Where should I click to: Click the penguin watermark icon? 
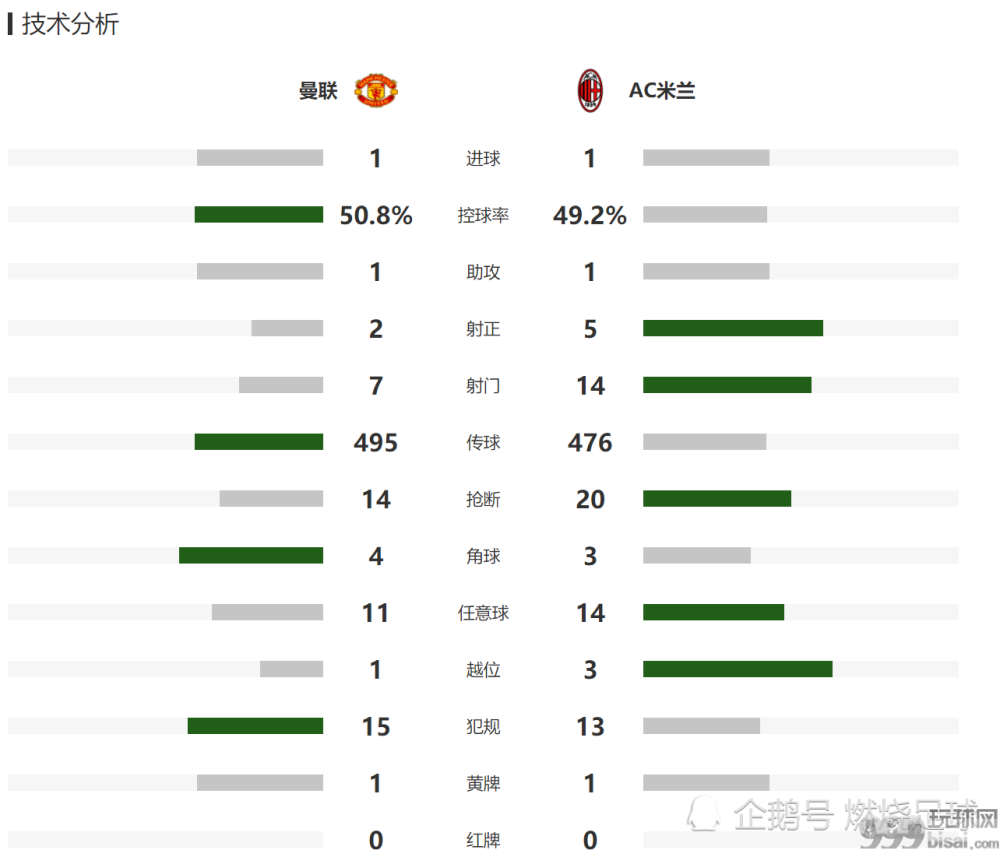[703, 814]
